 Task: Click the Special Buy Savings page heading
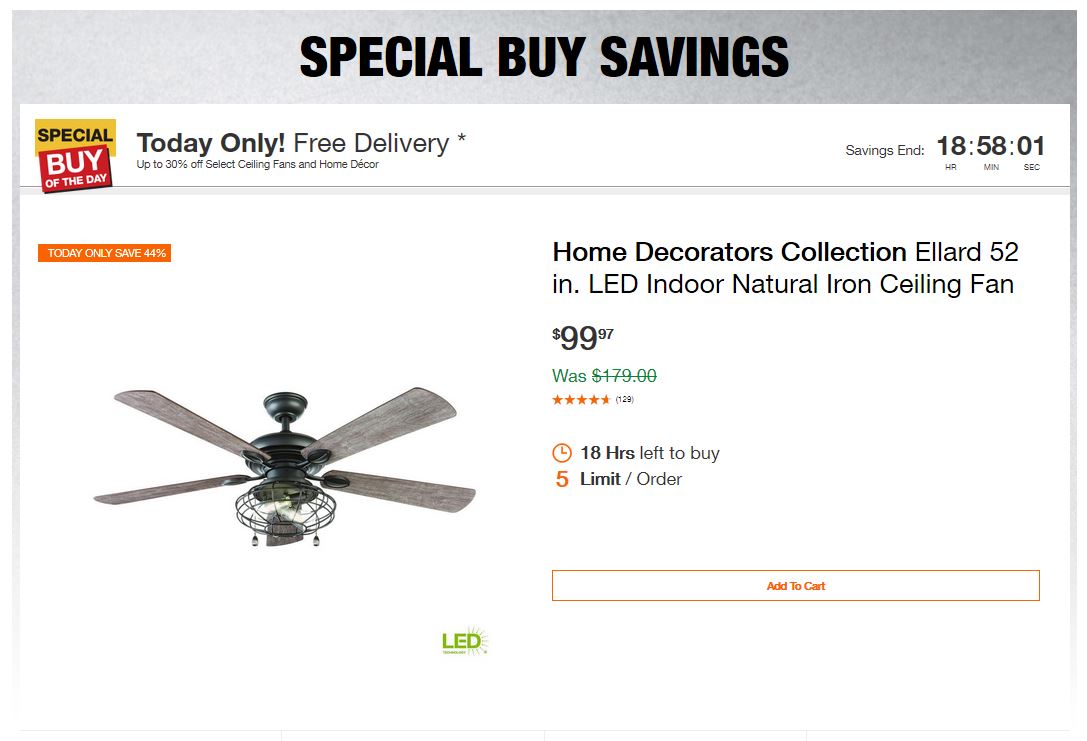tap(544, 56)
